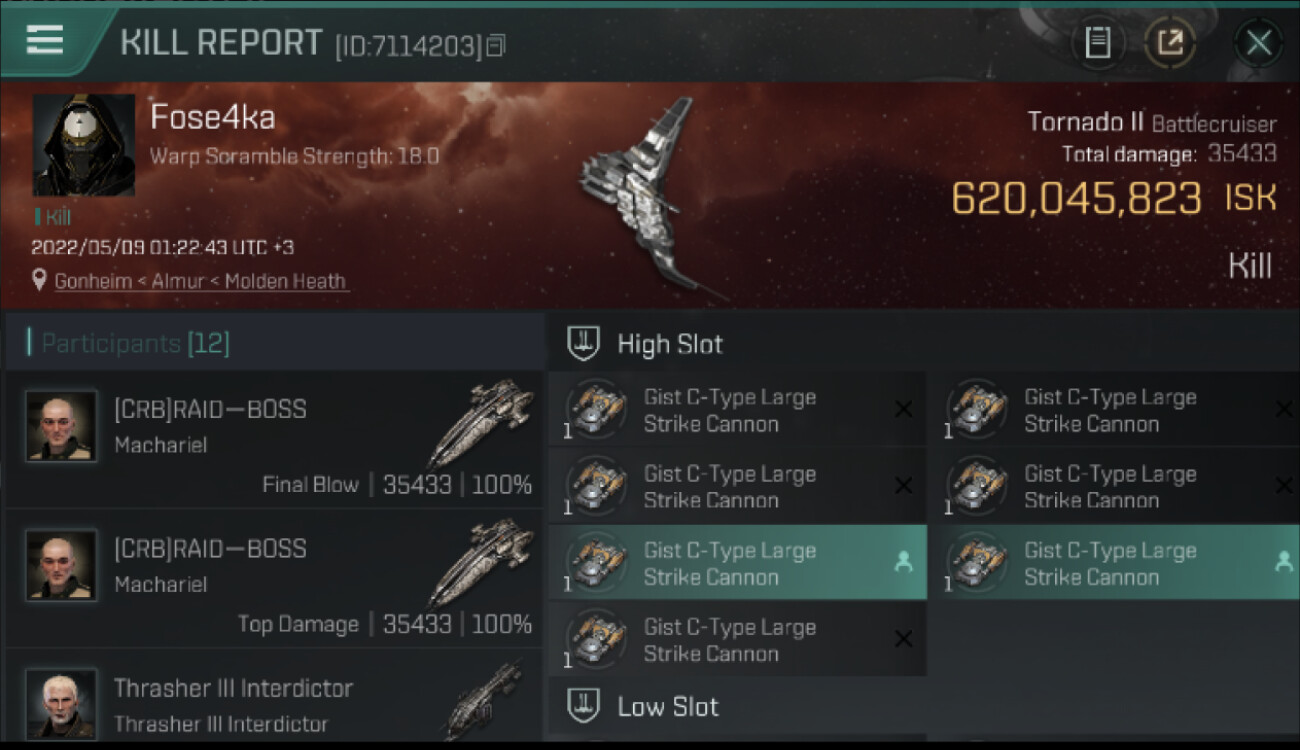View Fose4ka's character portrait
1300x750 pixels.
pyautogui.click(x=84, y=145)
